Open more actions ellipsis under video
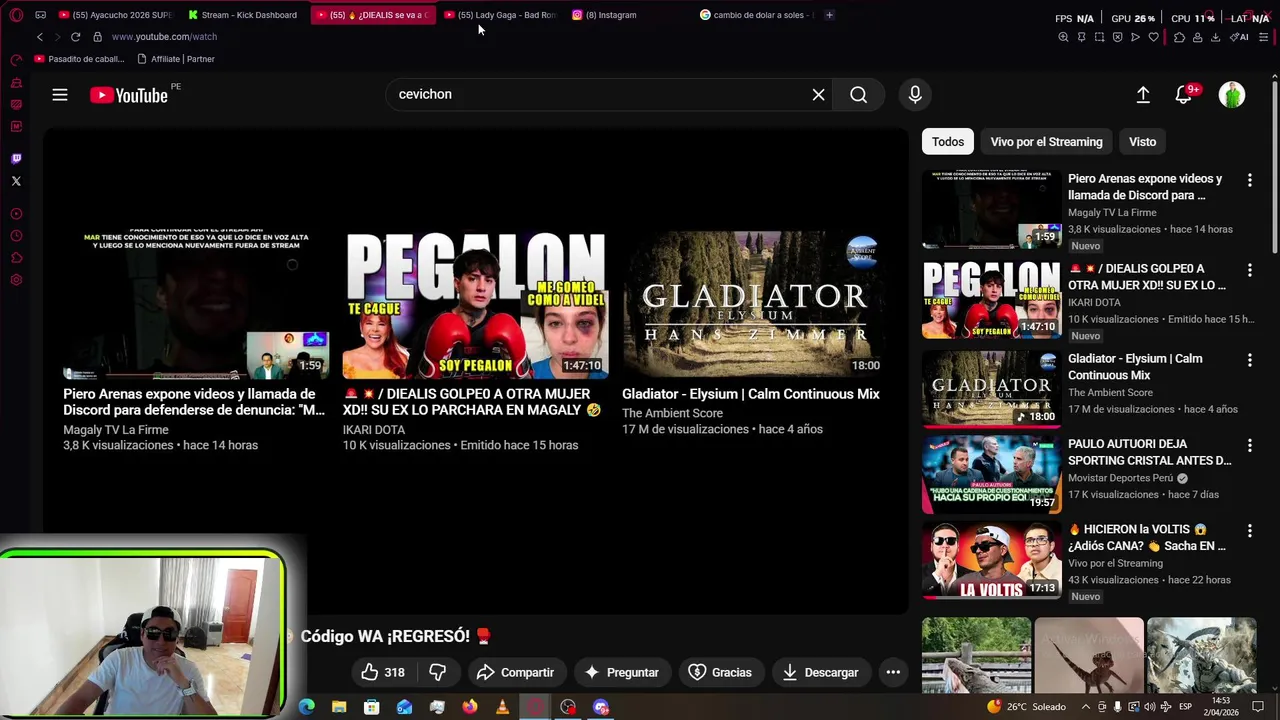 click(893, 672)
